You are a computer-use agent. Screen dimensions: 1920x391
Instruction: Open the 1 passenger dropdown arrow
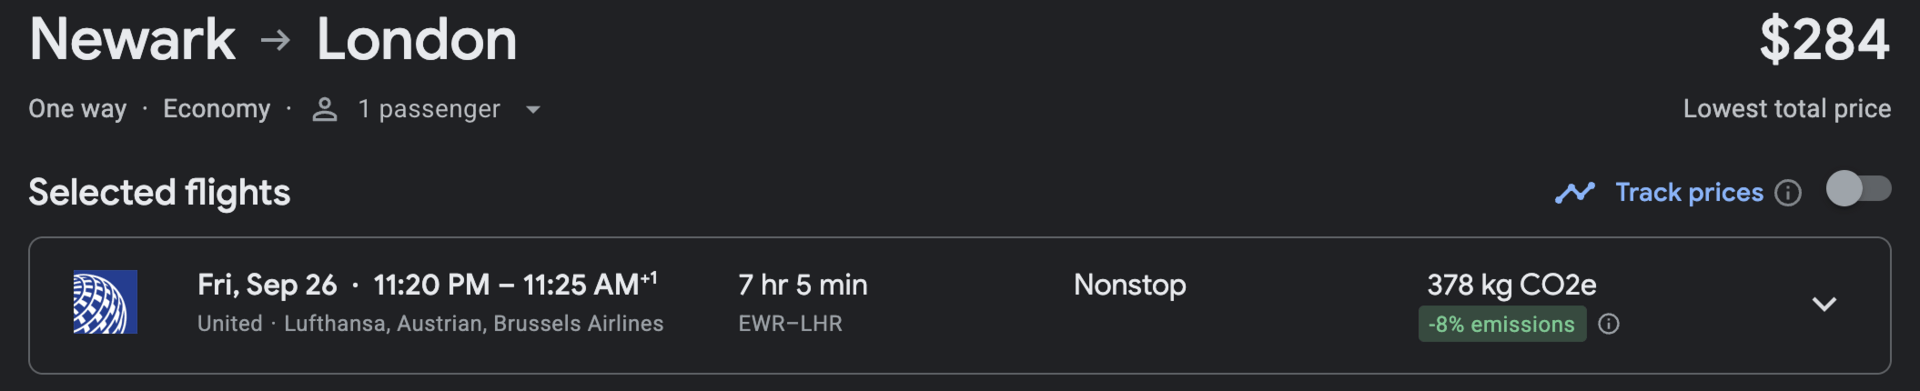tap(533, 110)
